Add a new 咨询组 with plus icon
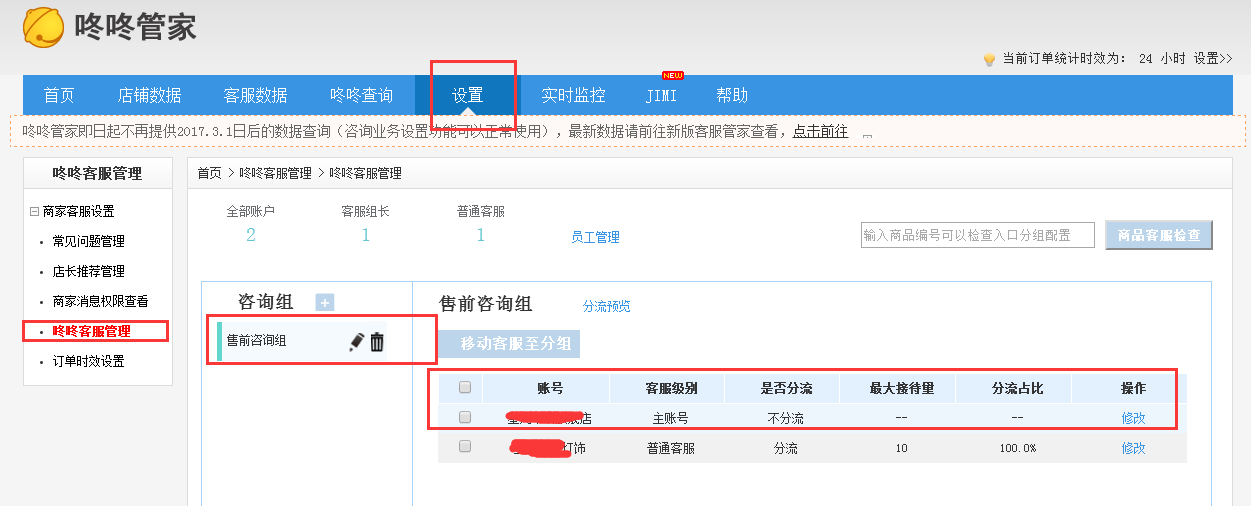Viewport: 1251px width, 506px height. (x=325, y=303)
